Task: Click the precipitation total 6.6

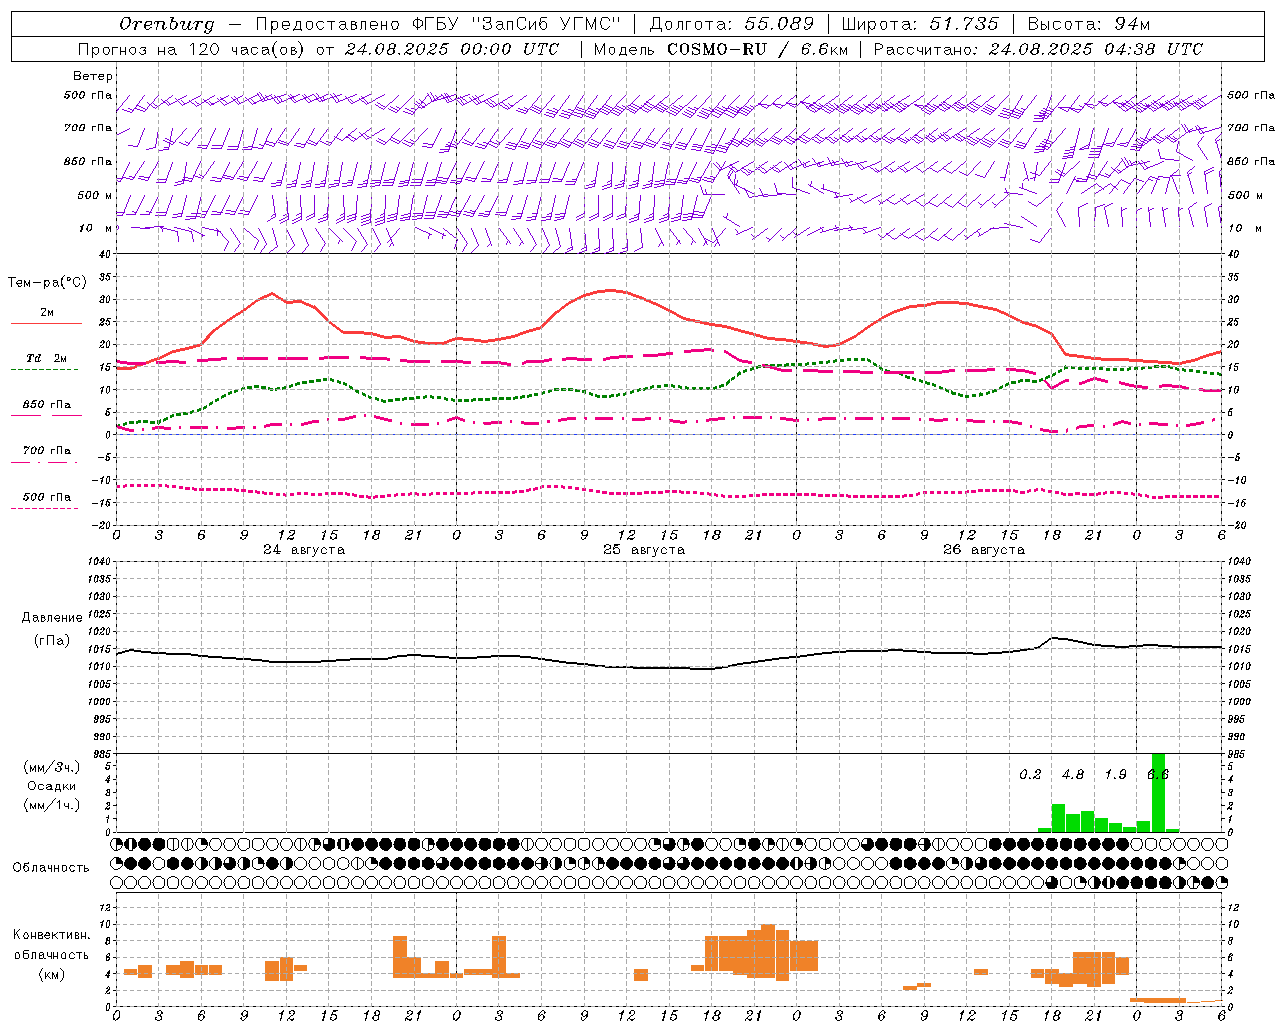Action: click(1158, 775)
